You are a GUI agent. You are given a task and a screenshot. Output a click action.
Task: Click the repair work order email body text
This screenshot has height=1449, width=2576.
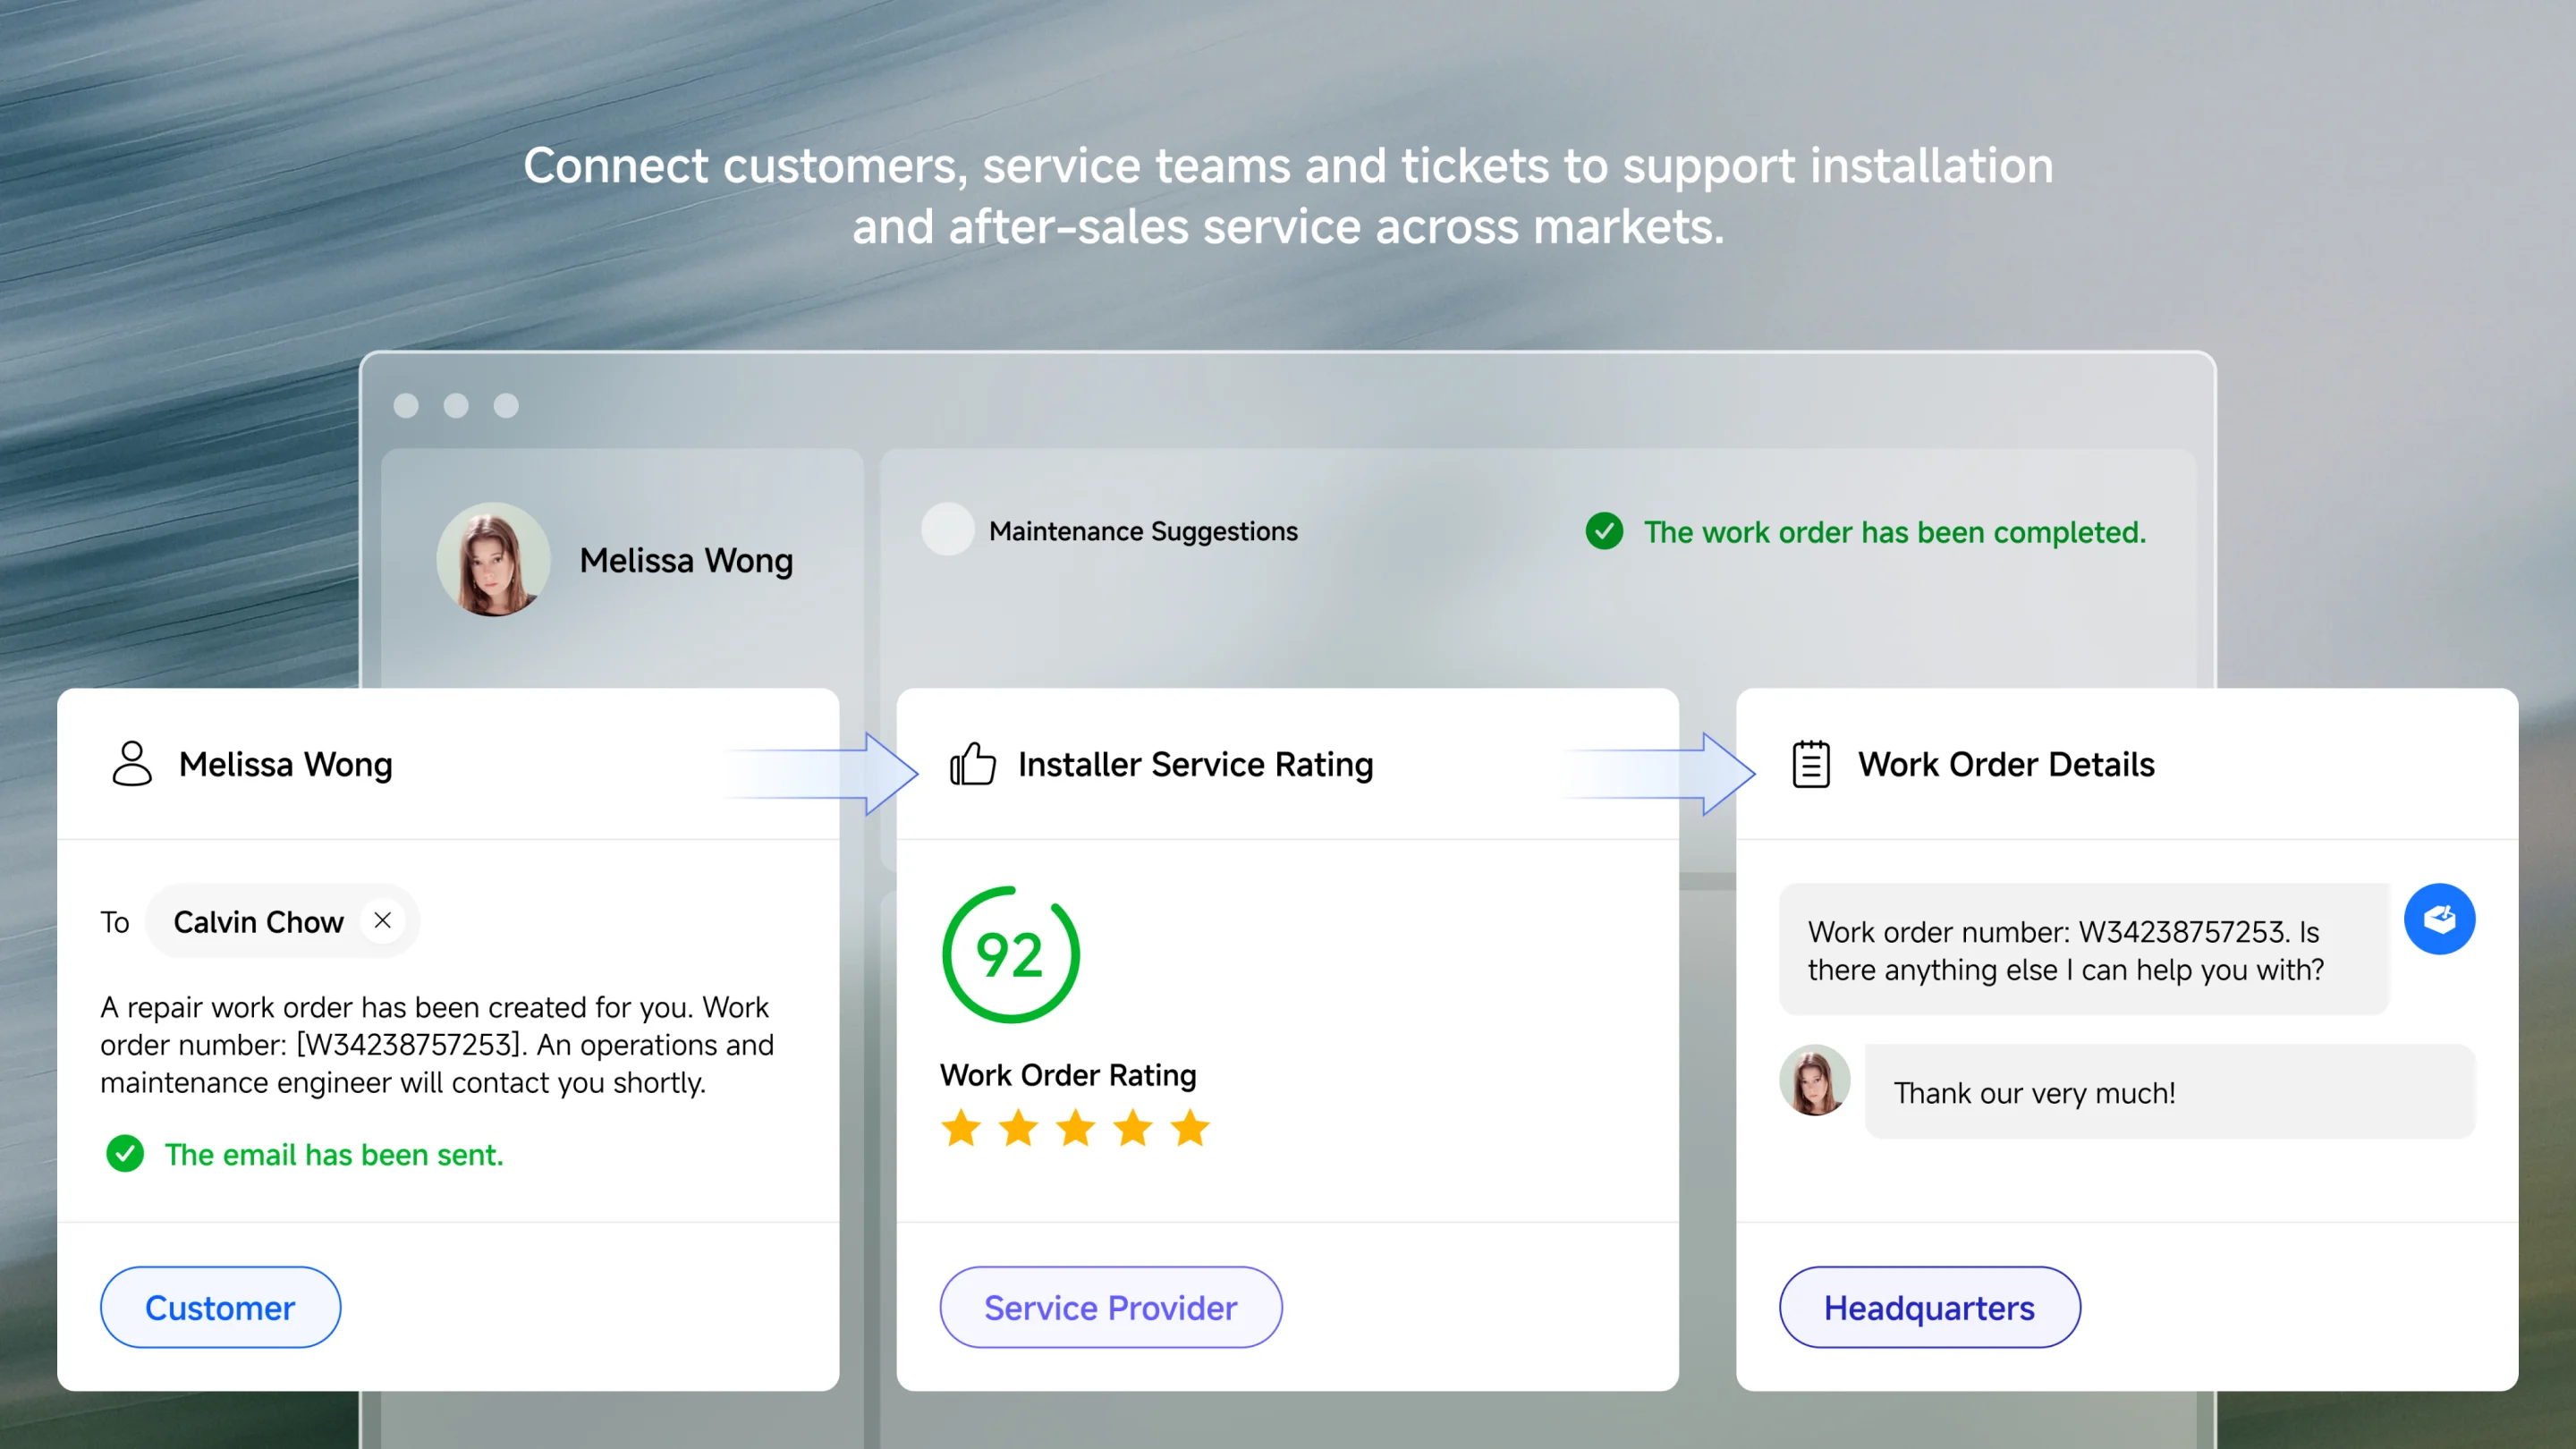437,1045
